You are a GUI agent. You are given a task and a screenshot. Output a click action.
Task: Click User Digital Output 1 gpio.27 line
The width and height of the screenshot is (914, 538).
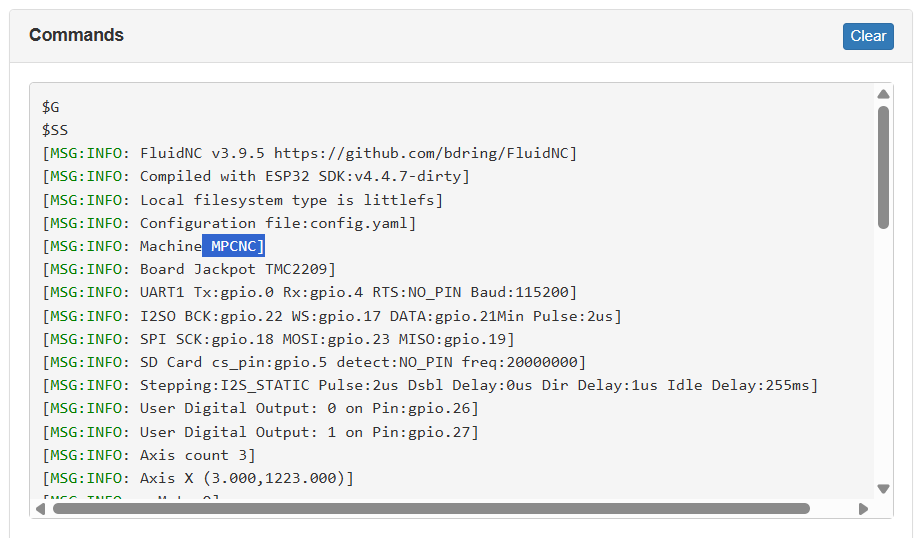tap(260, 432)
